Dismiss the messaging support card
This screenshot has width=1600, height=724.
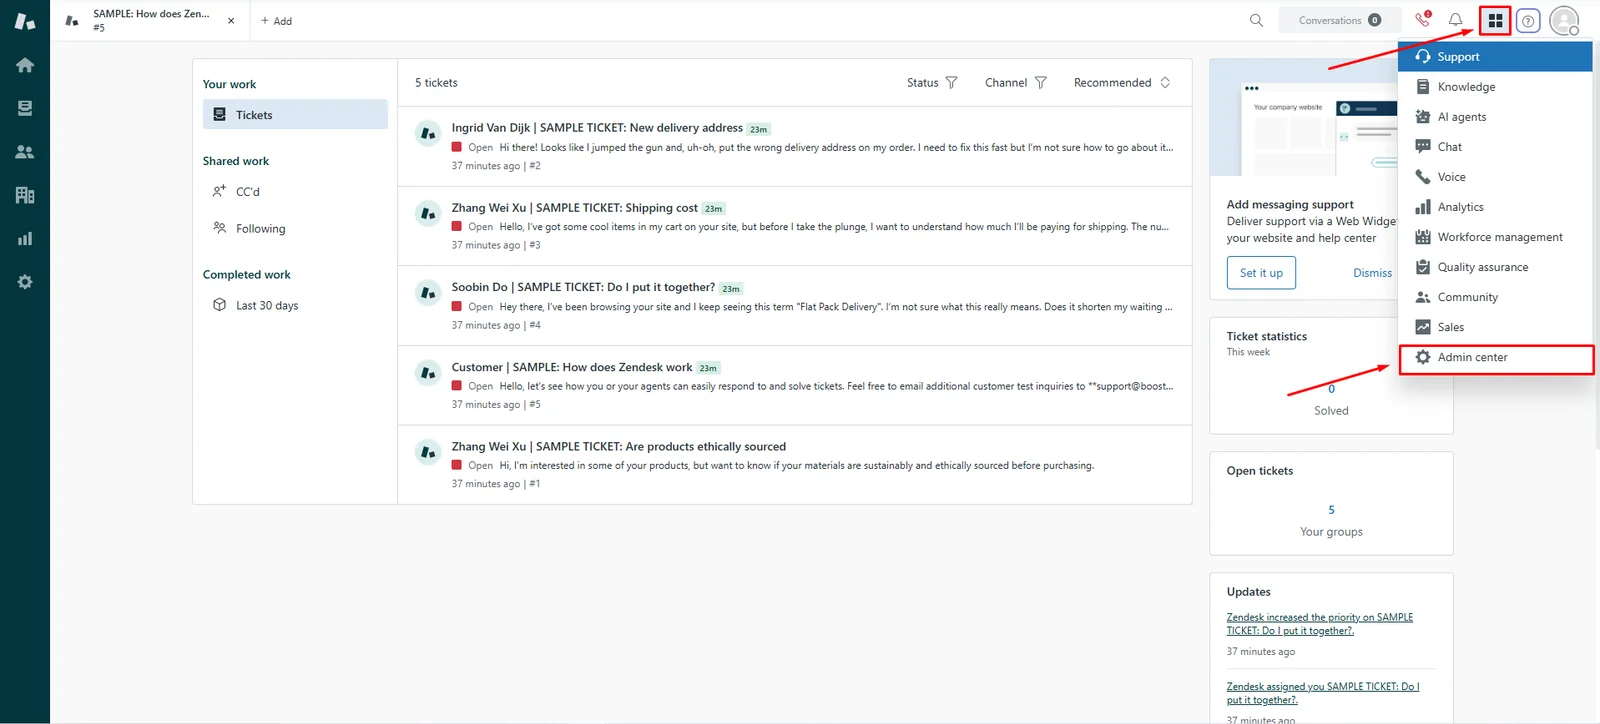click(1372, 273)
